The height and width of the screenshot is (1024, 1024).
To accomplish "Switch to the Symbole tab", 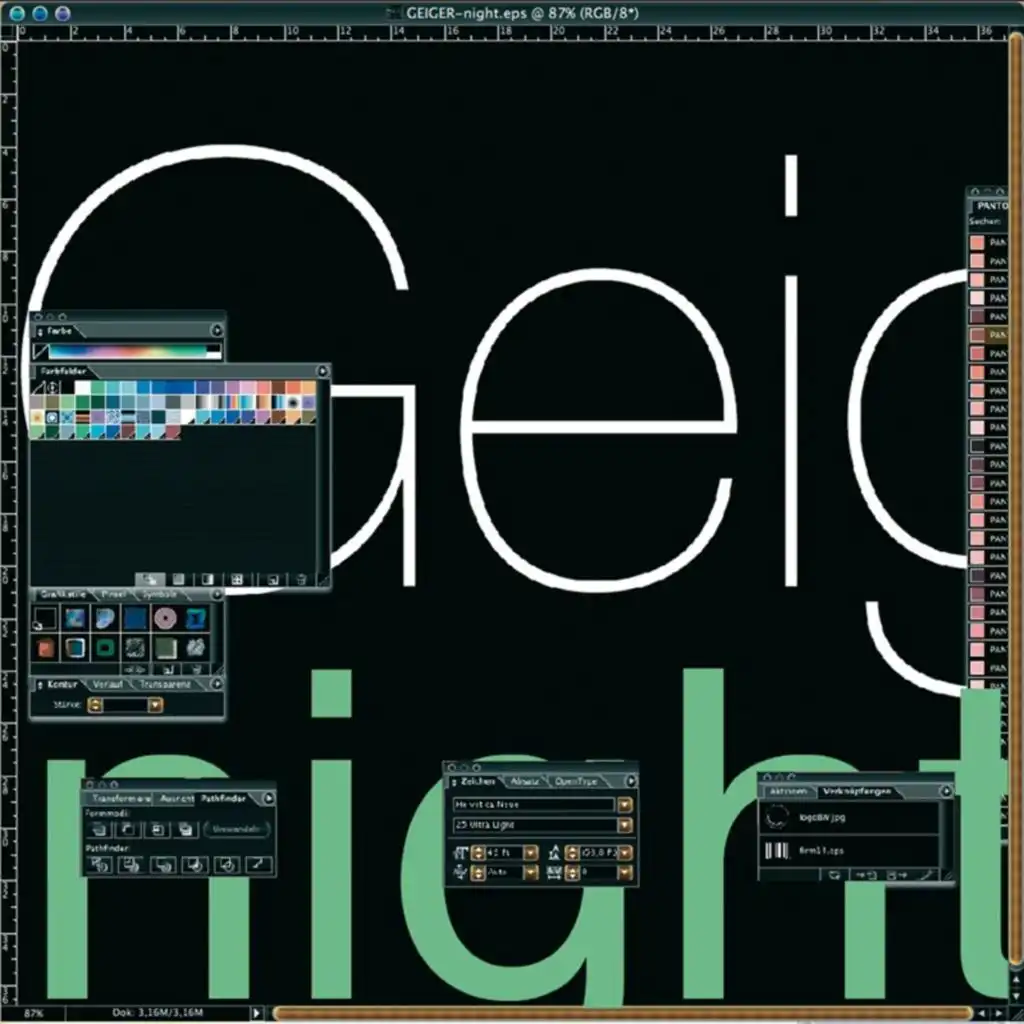I will point(160,594).
